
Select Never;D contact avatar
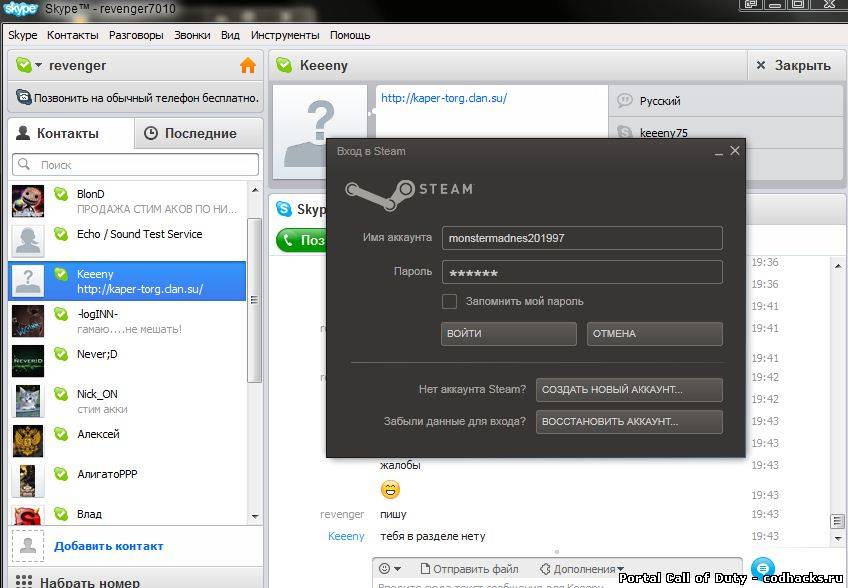28,361
